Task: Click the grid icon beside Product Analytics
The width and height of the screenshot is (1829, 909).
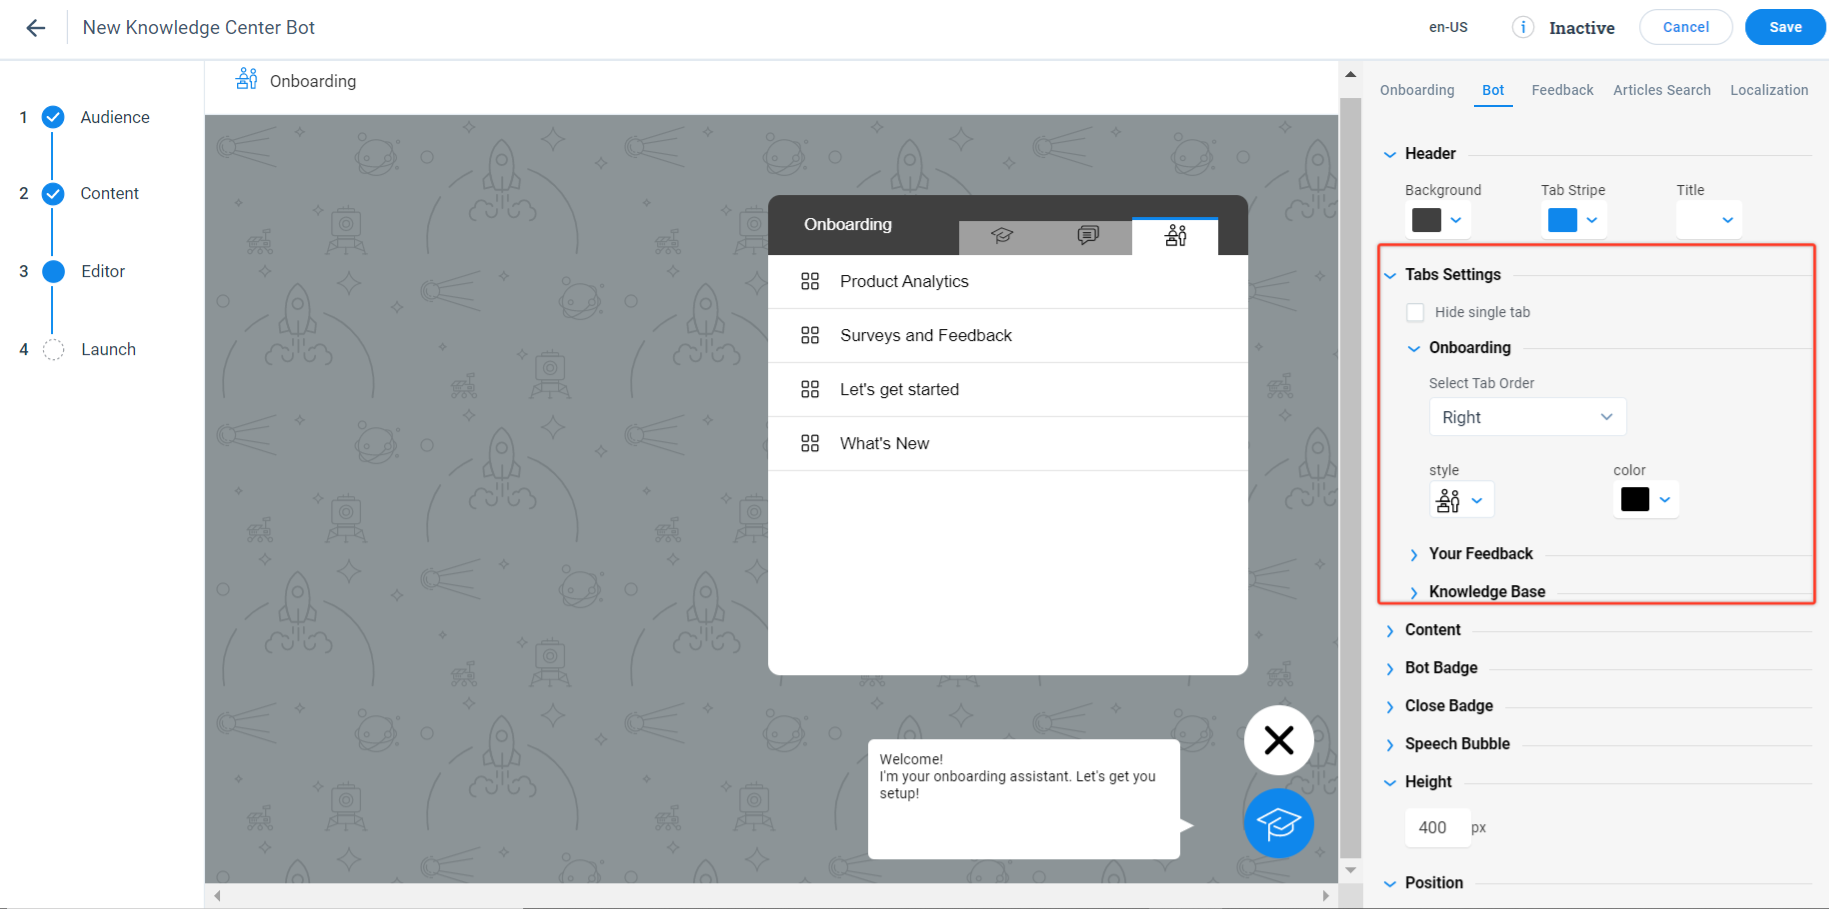Action: coord(810,281)
